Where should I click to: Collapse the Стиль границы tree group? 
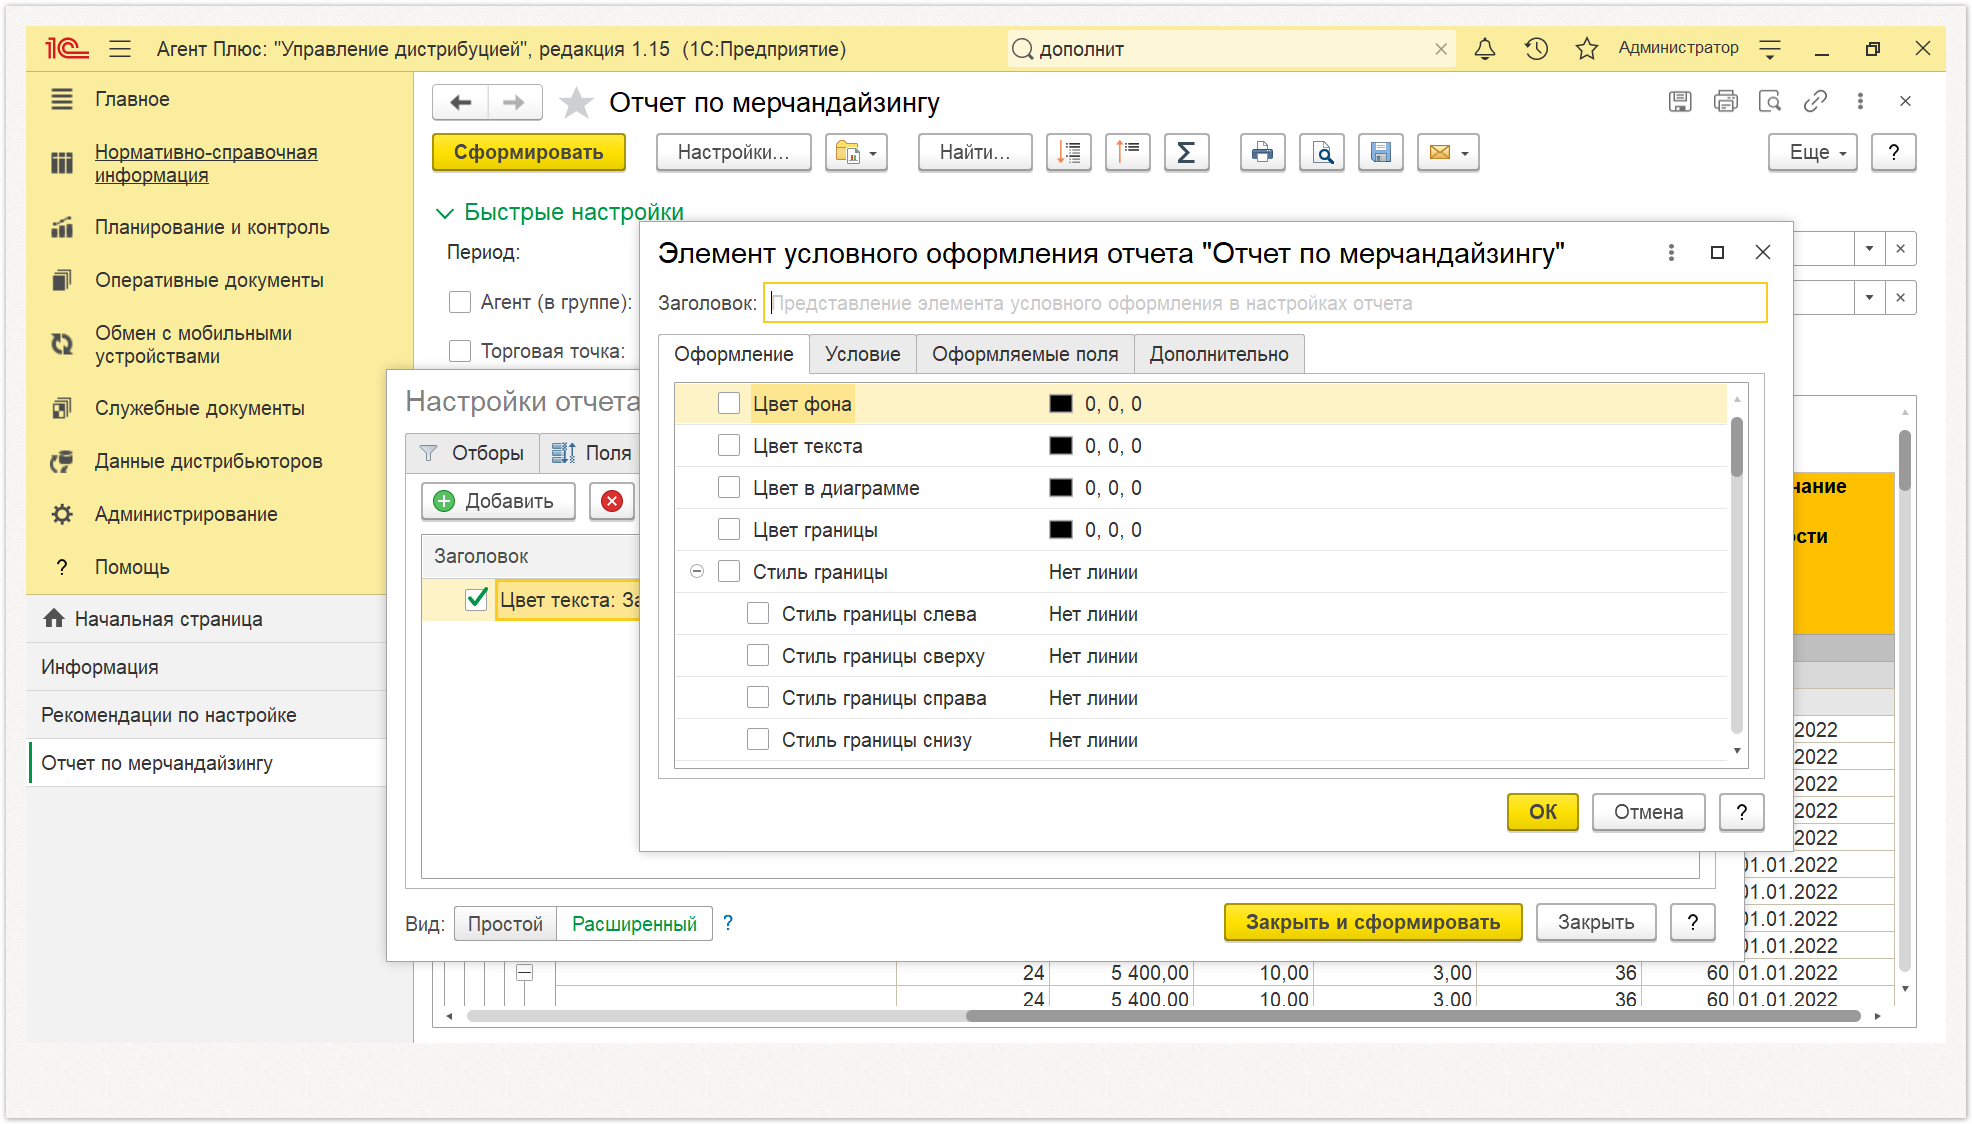pyautogui.click(x=697, y=572)
